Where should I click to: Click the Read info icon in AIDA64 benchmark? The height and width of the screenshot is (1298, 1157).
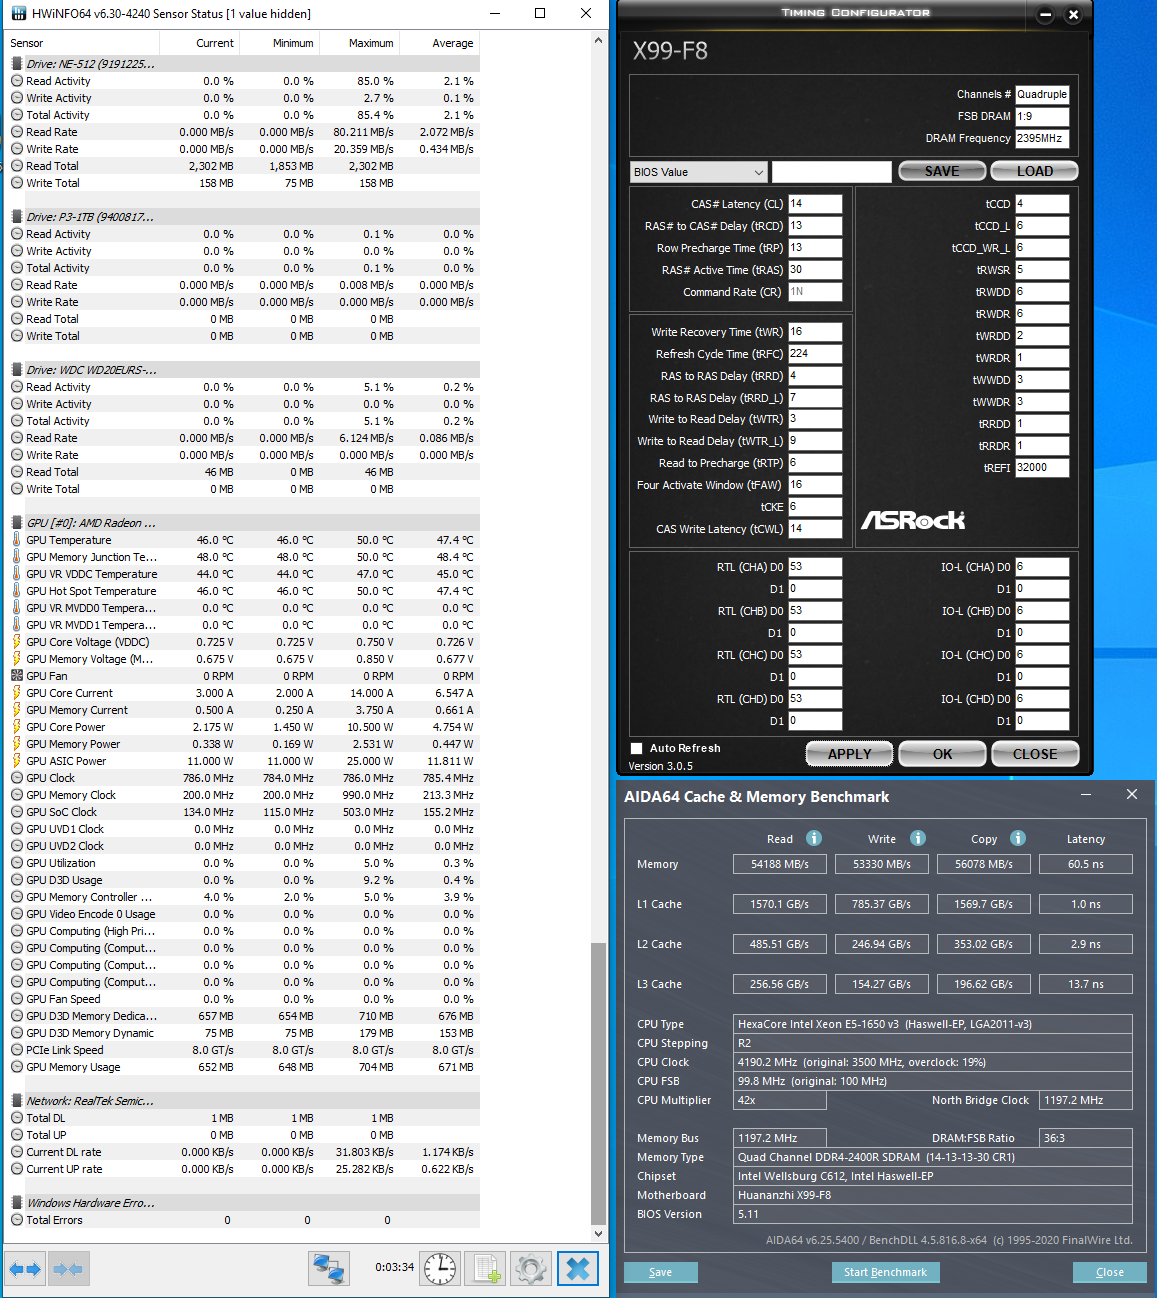pyautogui.click(x=814, y=838)
